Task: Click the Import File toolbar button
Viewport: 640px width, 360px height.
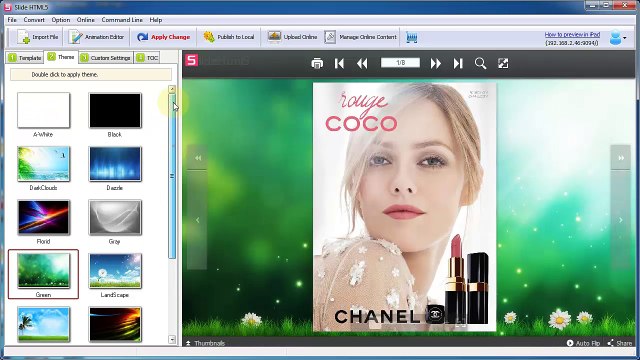Action: point(38,37)
